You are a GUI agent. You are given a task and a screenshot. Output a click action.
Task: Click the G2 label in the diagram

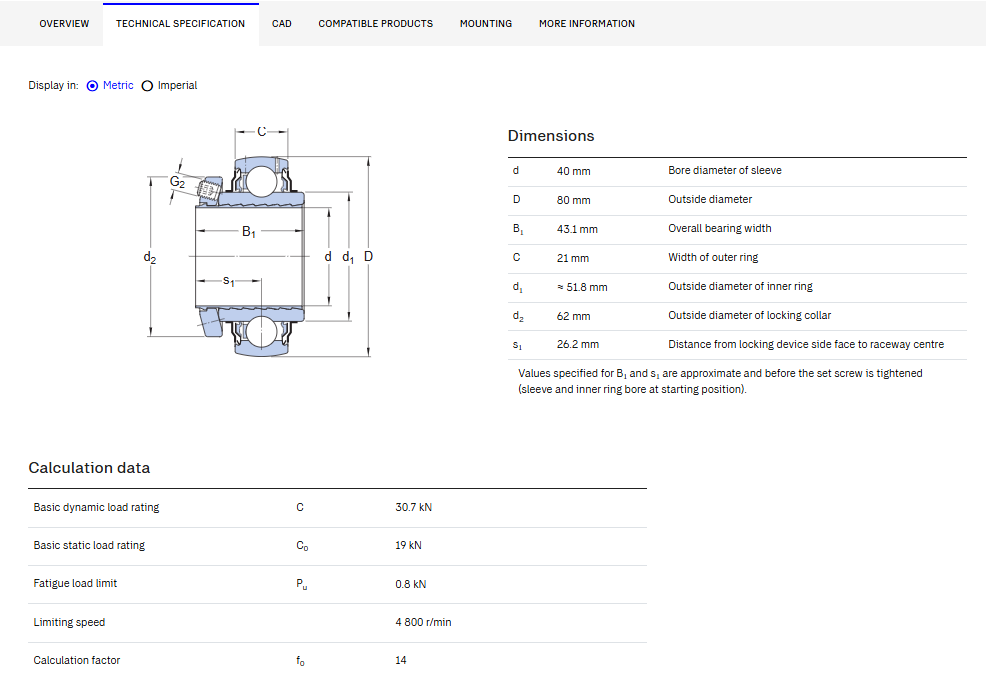coord(177,182)
